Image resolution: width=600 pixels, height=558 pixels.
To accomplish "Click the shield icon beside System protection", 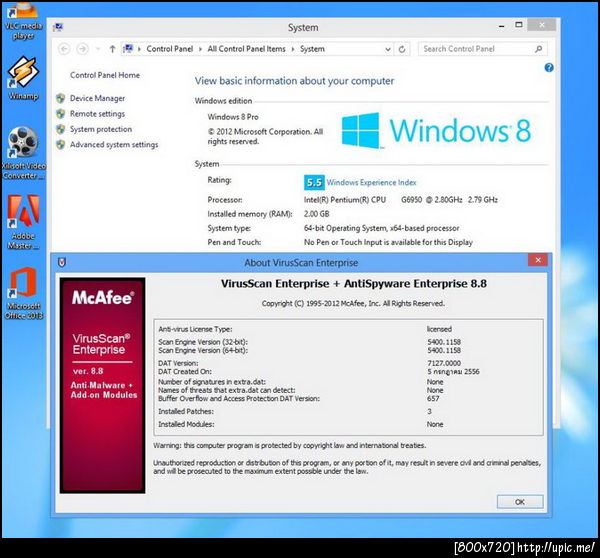I will click(60, 129).
